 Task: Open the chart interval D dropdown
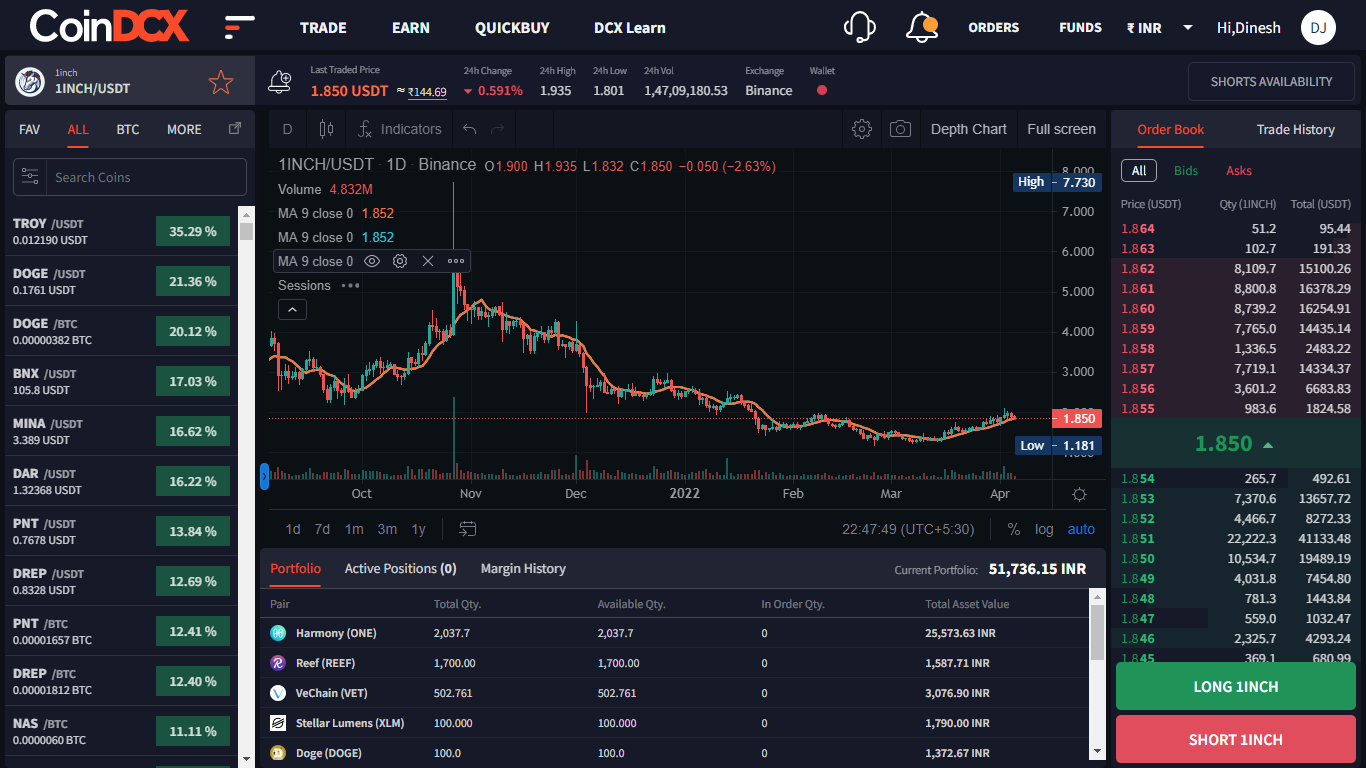point(288,129)
